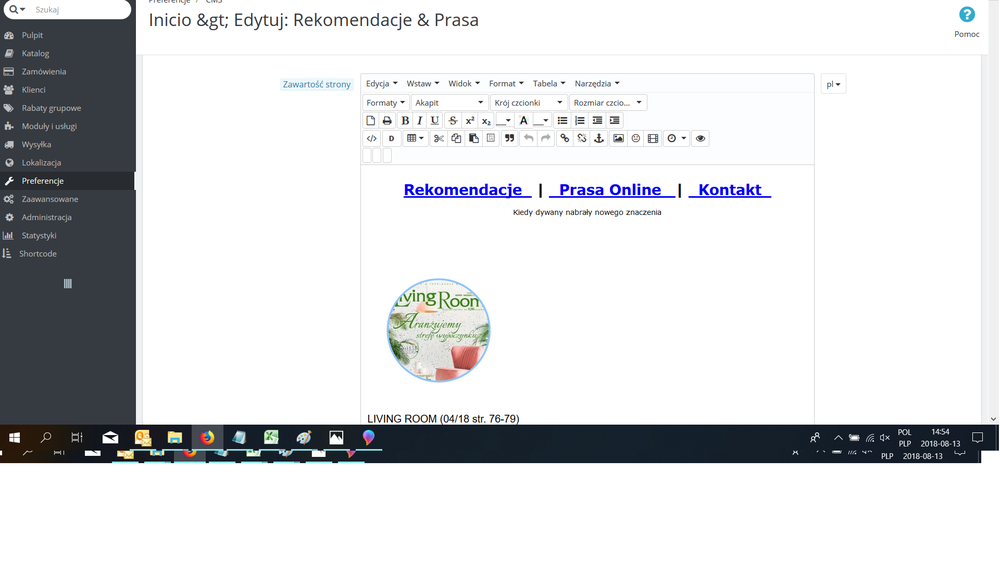Image resolution: width=1000 pixels, height=562 pixels.
Task: Expand the search options magnifier dropdown
Action: (17, 10)
